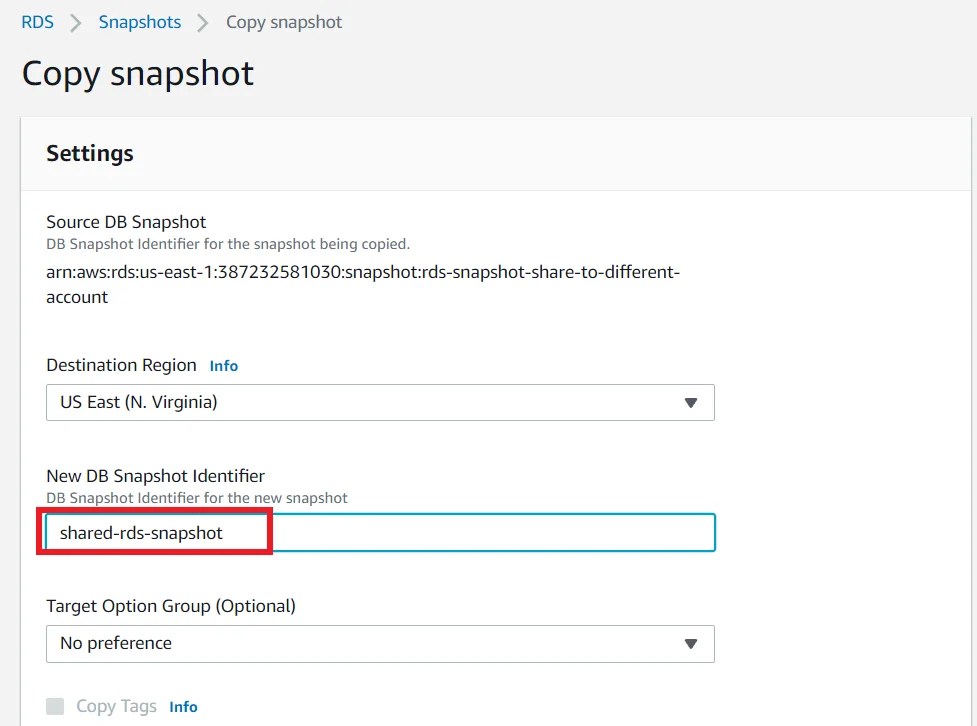977x726 pixels.
Task: Click the Target Option Group chevron icon
Action: coord(691,644)
